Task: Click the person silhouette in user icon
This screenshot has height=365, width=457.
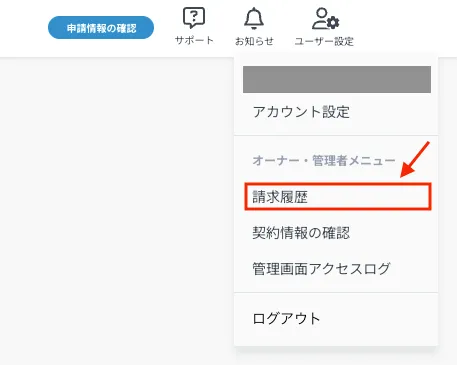Action: pos(320,19)
